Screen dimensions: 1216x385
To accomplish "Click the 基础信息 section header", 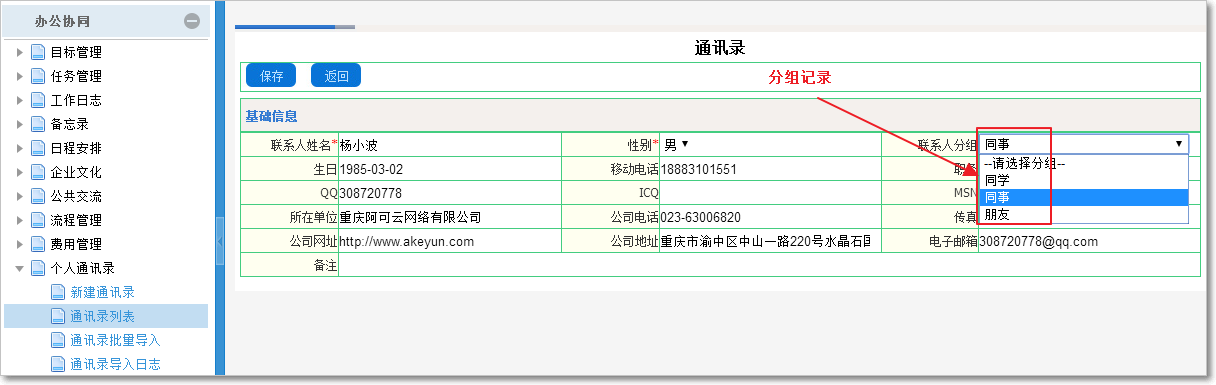I will coord(271,116).
